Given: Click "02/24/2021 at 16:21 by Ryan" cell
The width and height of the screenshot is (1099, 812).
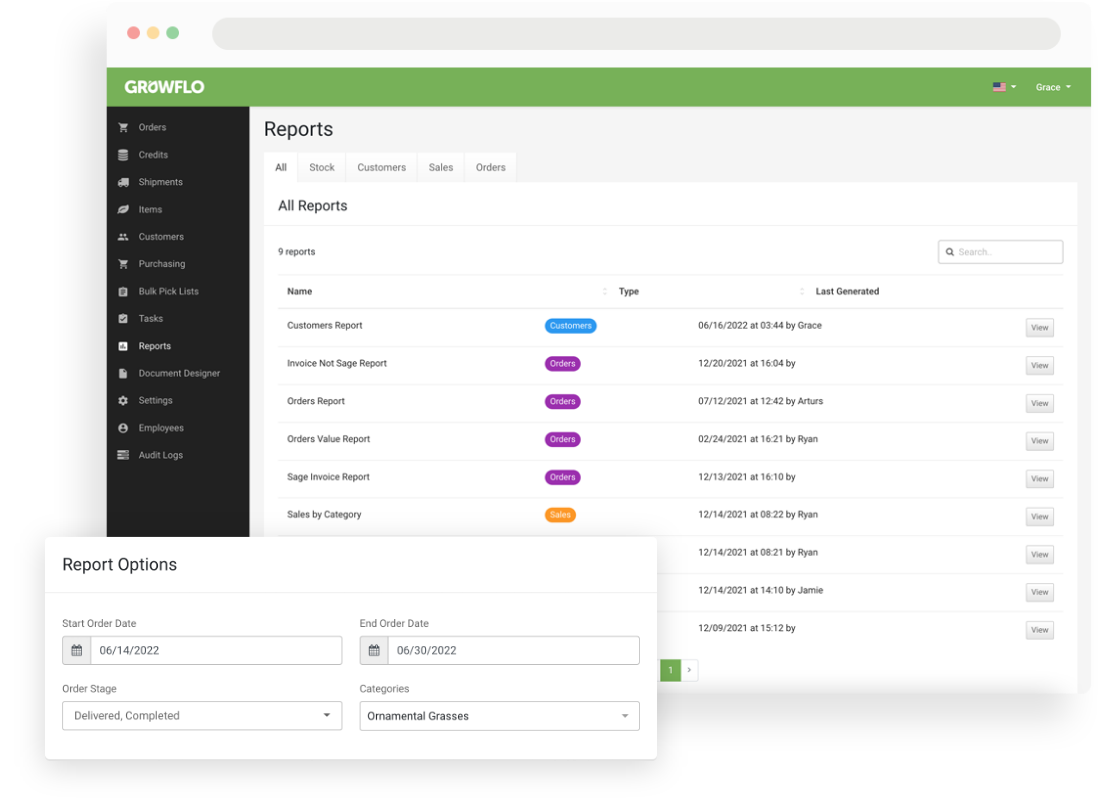Looking at the screenshot, I should coord(758,439).
